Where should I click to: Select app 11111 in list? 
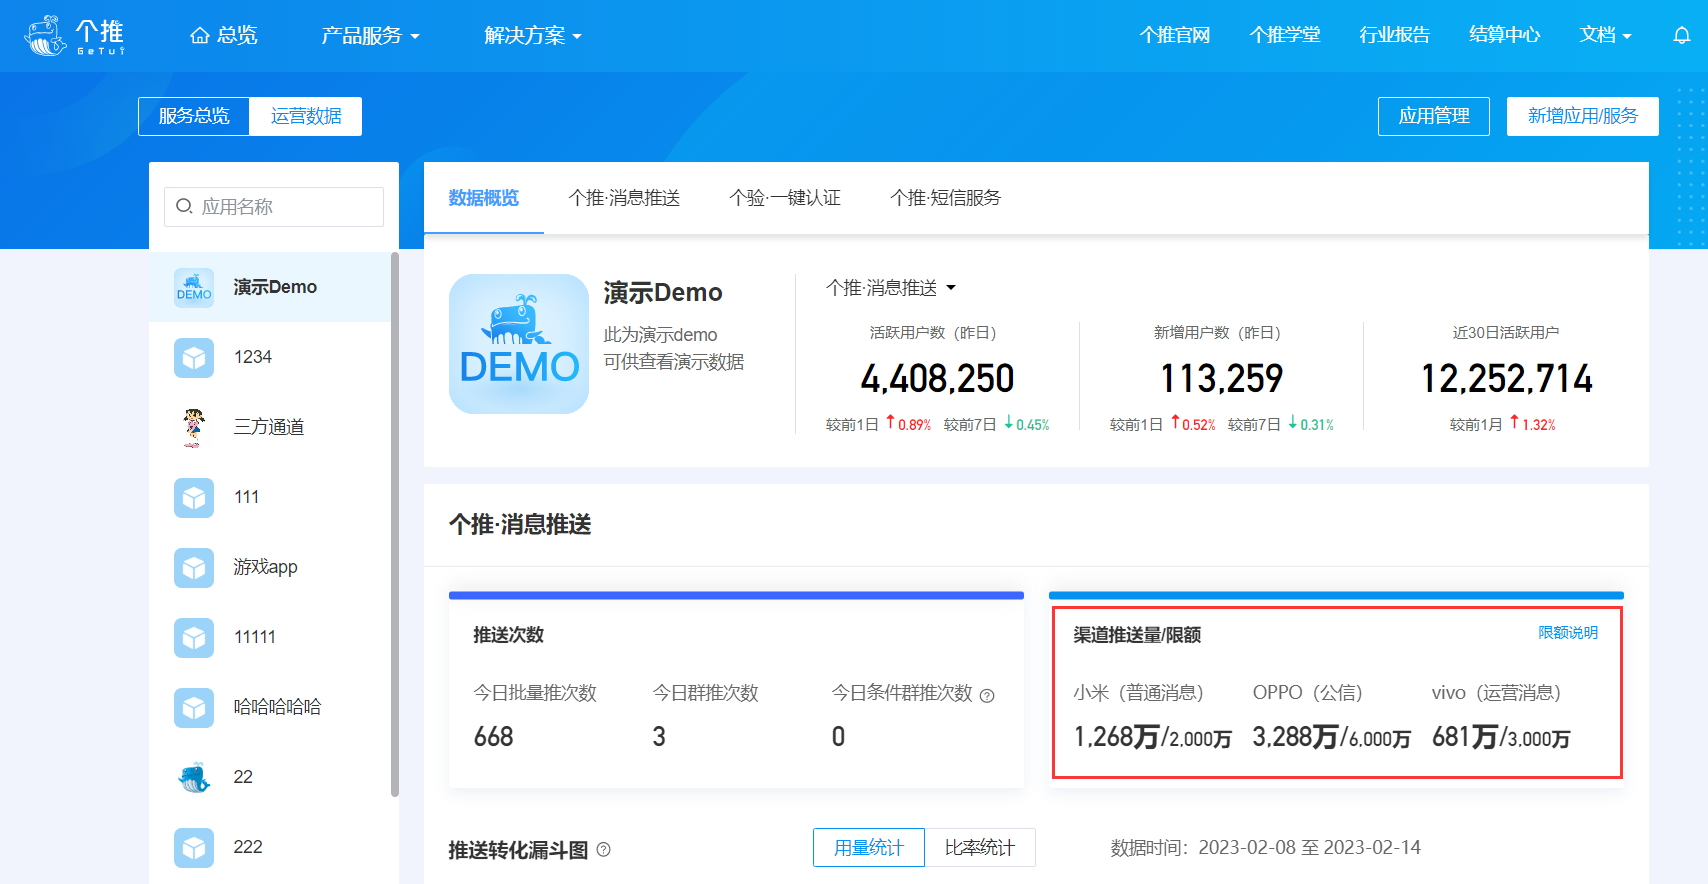click(270, 637)
